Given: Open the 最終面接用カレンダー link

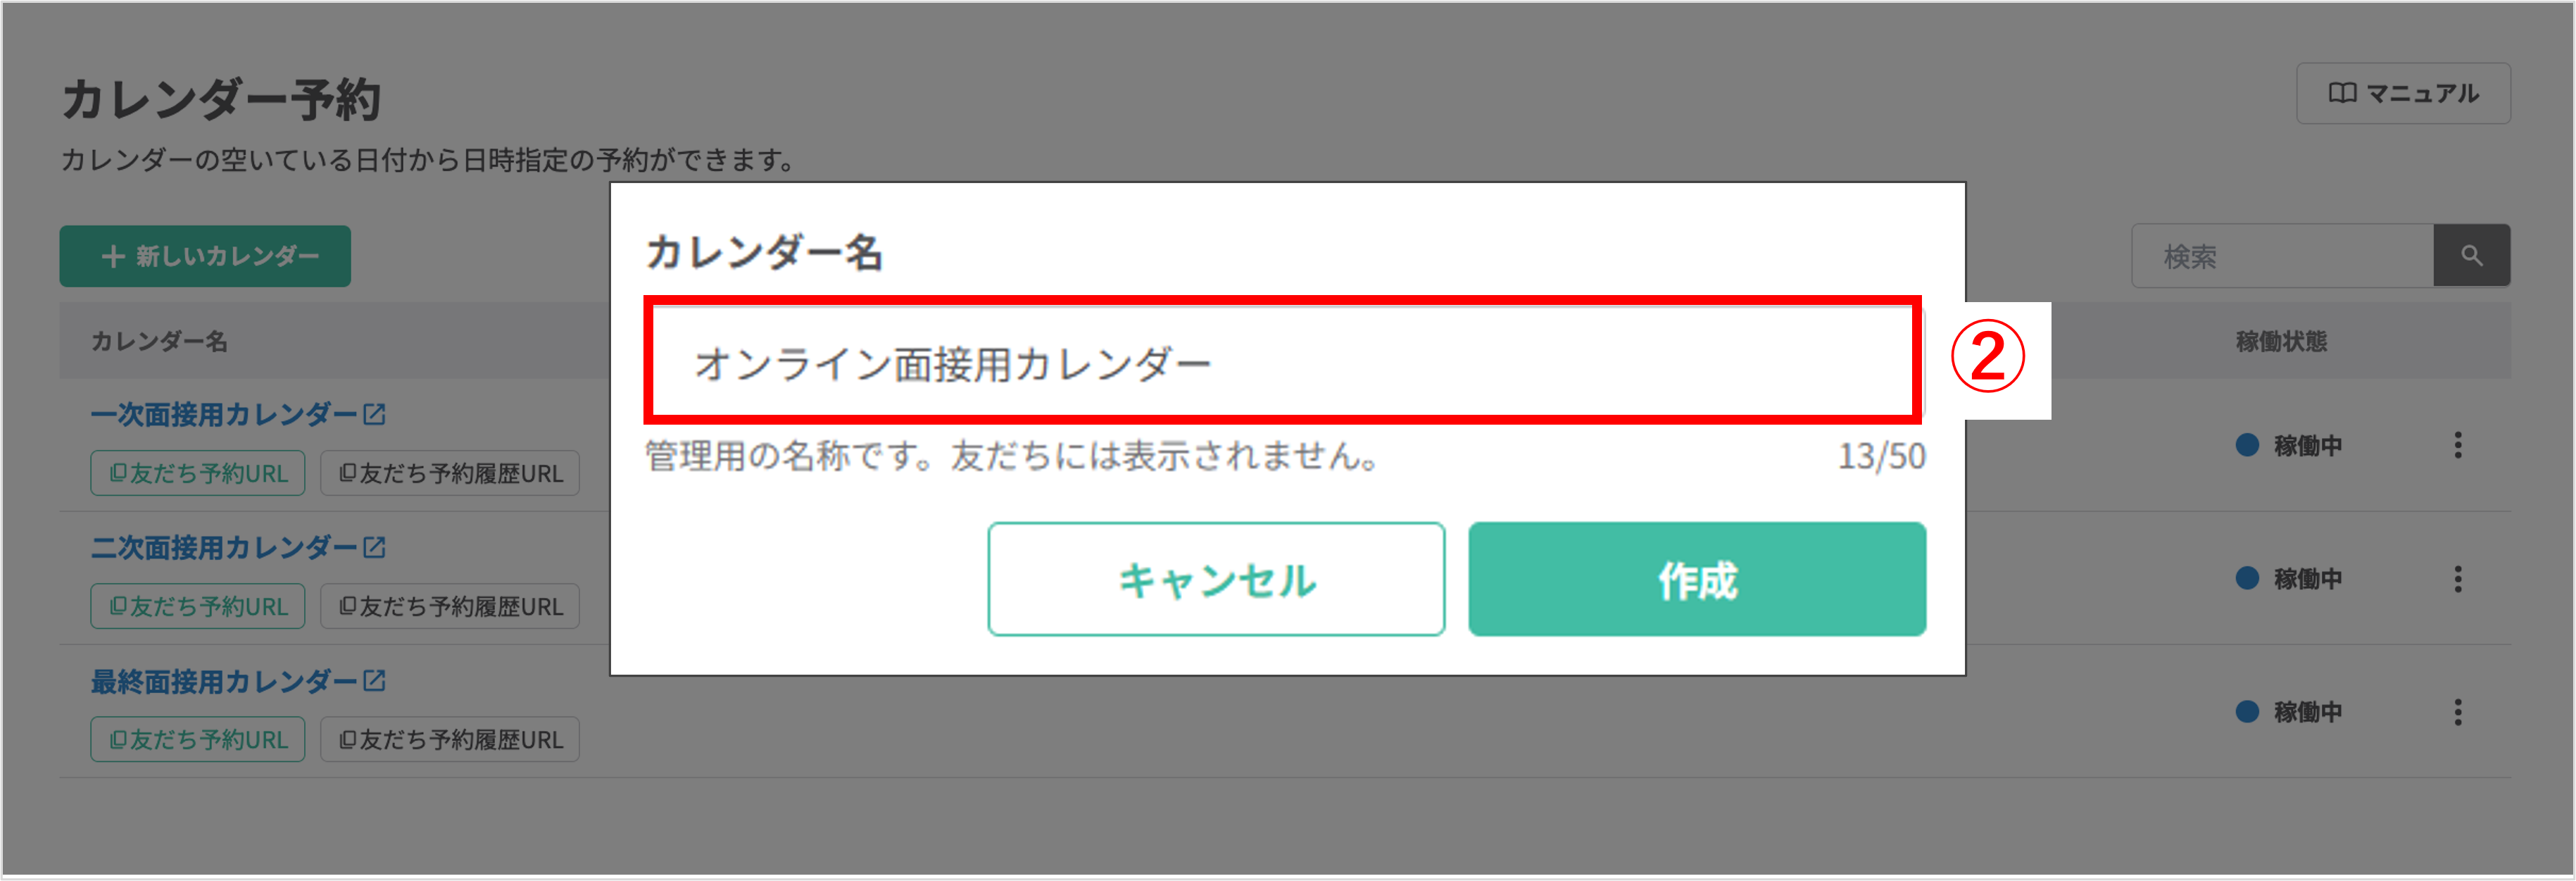Looking at the screenshot, I should tap(224, 681).
